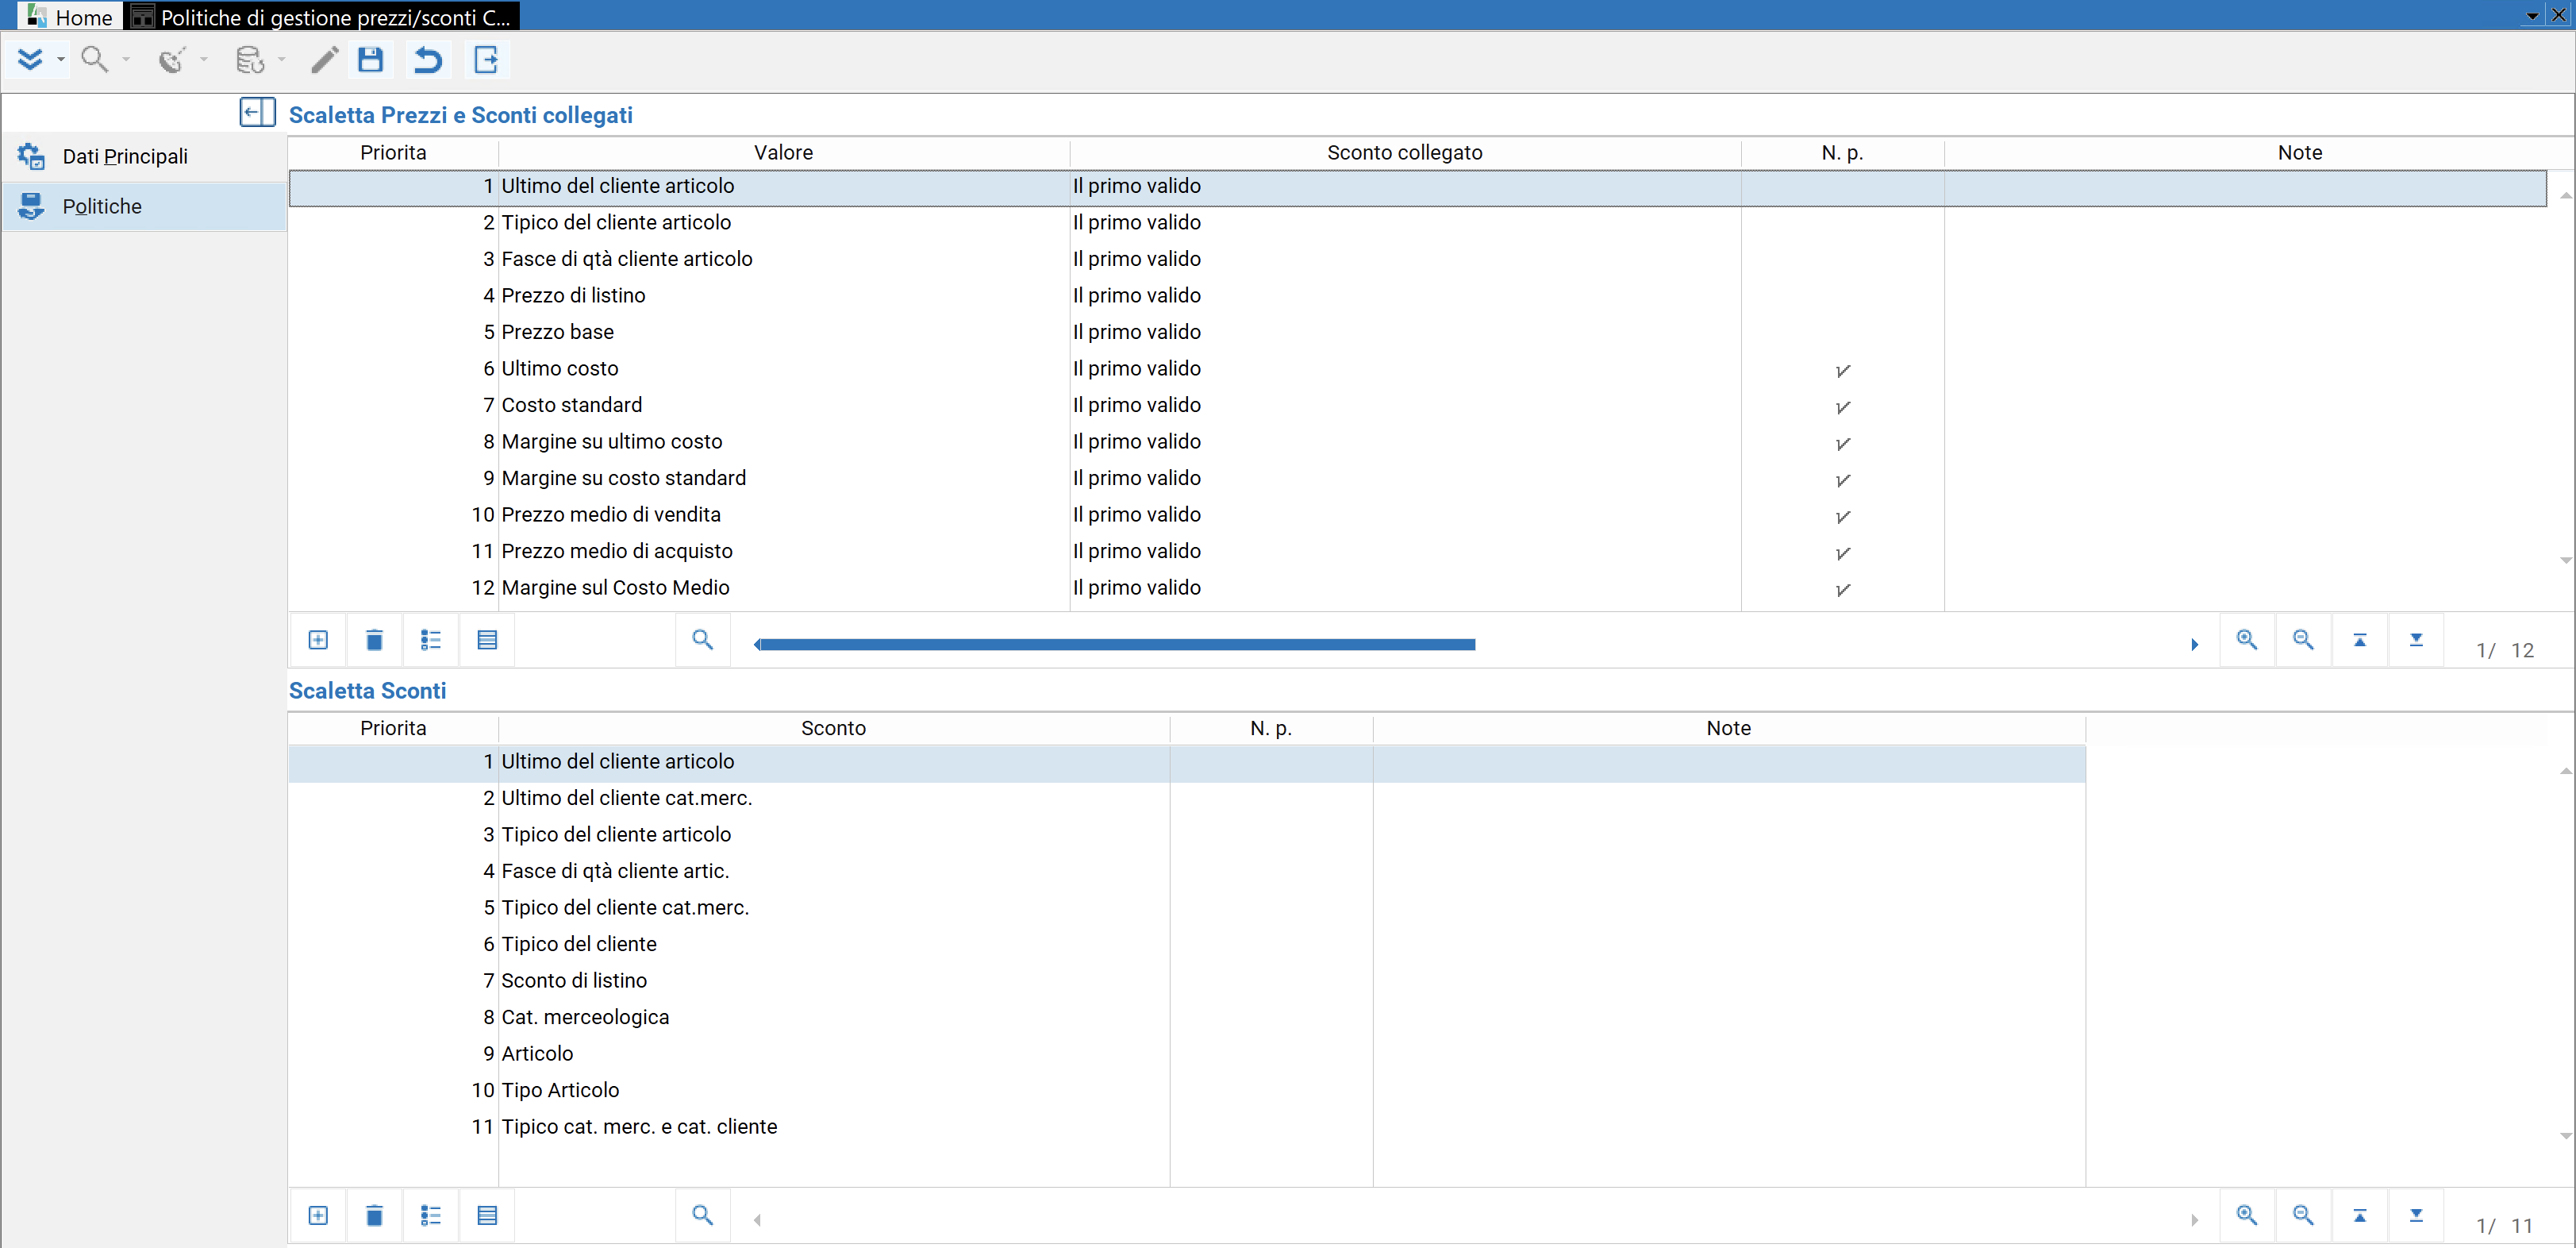Toggle N.p. check for Margine sul Costo Medio
Screen dimensions: 2576x1248
click(1843, 589)
